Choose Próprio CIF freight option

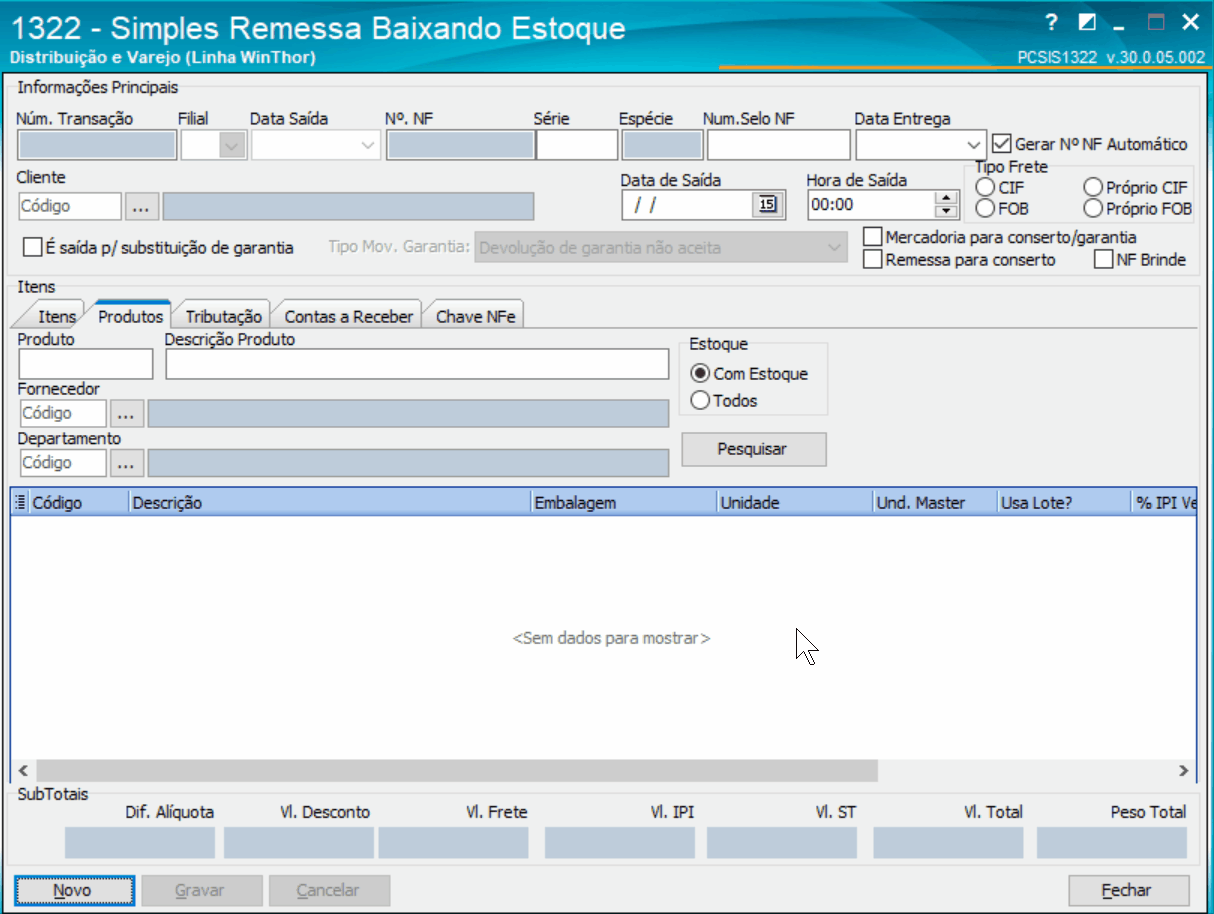coord(1093,187)
